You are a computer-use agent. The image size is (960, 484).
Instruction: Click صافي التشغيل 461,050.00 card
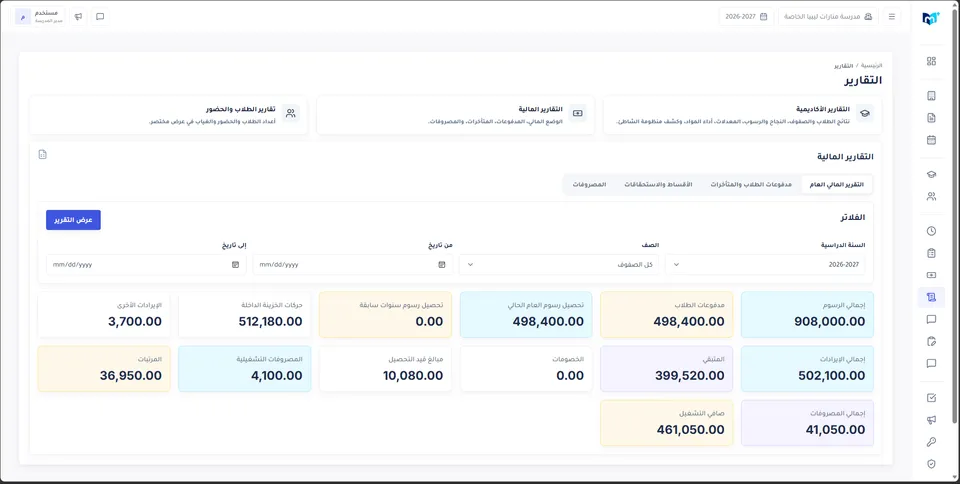click(x=667, y=423)
